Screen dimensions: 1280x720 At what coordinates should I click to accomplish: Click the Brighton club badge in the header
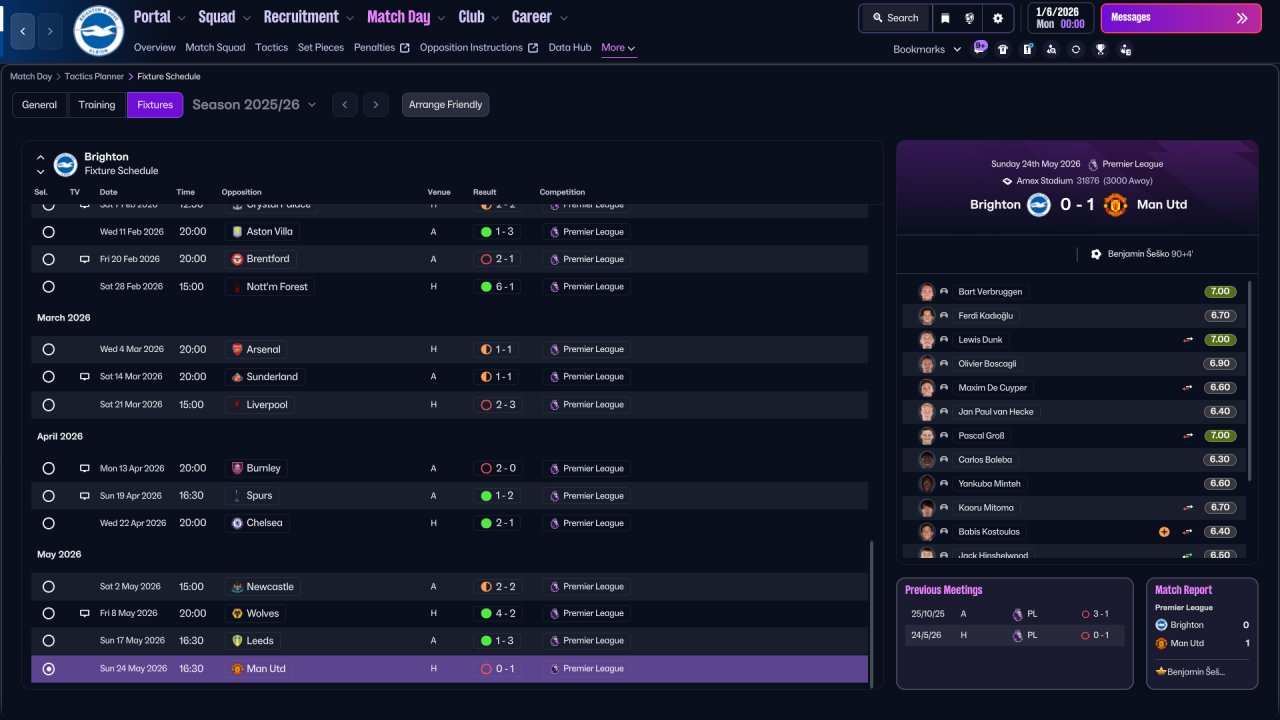[99, 31]
